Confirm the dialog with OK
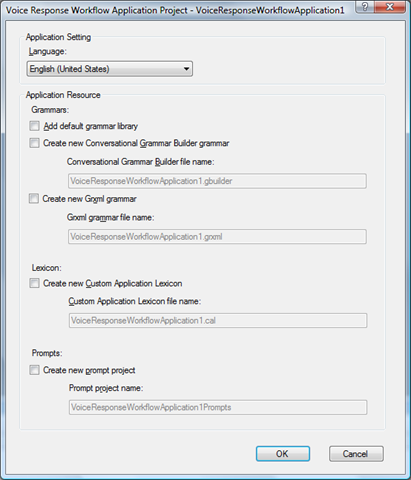This screenshot has height=480, width=411. (x=283, y=454)
